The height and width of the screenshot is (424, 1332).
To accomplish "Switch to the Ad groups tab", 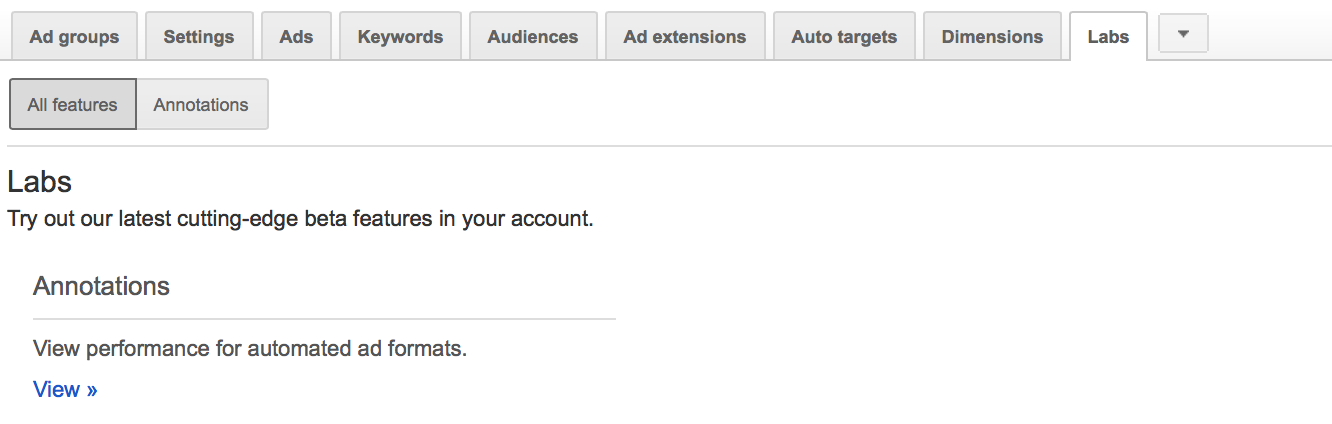I will point(74,37).
